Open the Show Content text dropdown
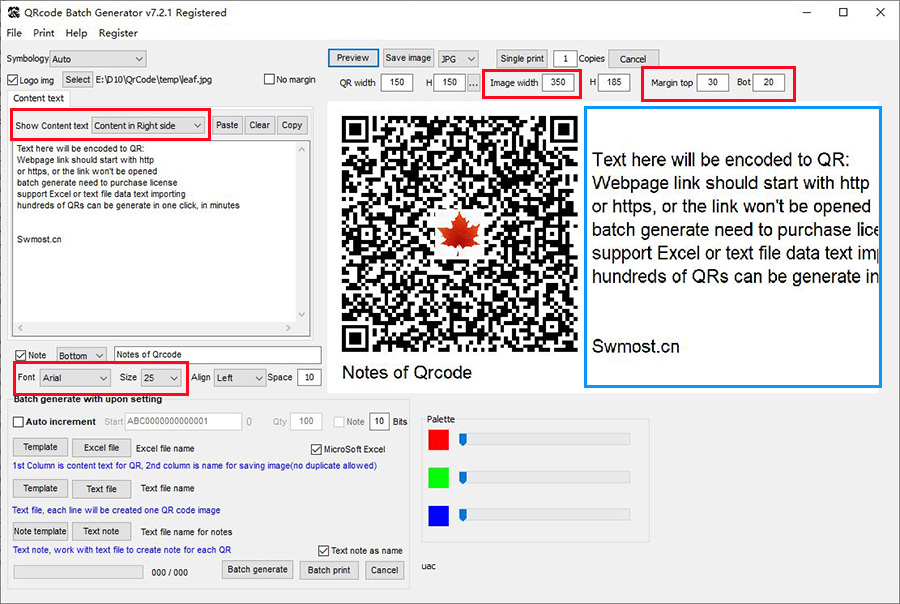 (x=148, y=125)
